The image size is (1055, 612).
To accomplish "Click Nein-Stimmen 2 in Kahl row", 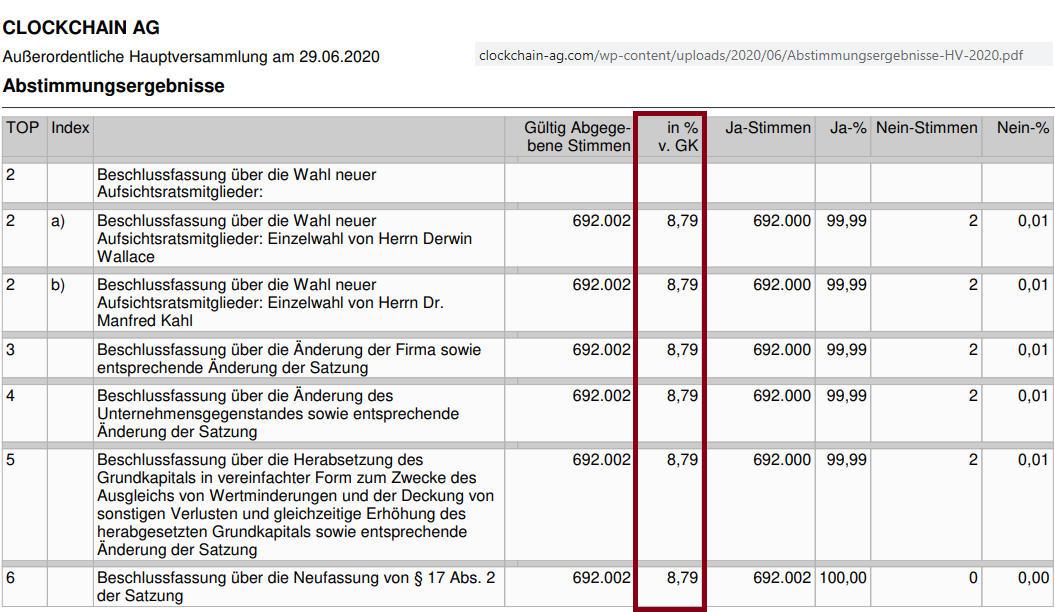I will (973, 284).
